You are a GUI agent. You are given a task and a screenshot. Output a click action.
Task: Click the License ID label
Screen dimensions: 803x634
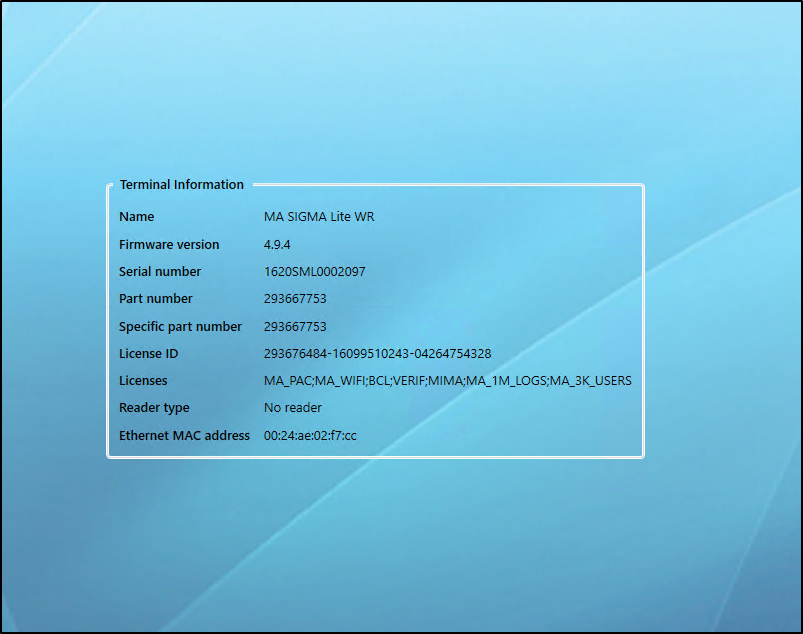(149, 354)
